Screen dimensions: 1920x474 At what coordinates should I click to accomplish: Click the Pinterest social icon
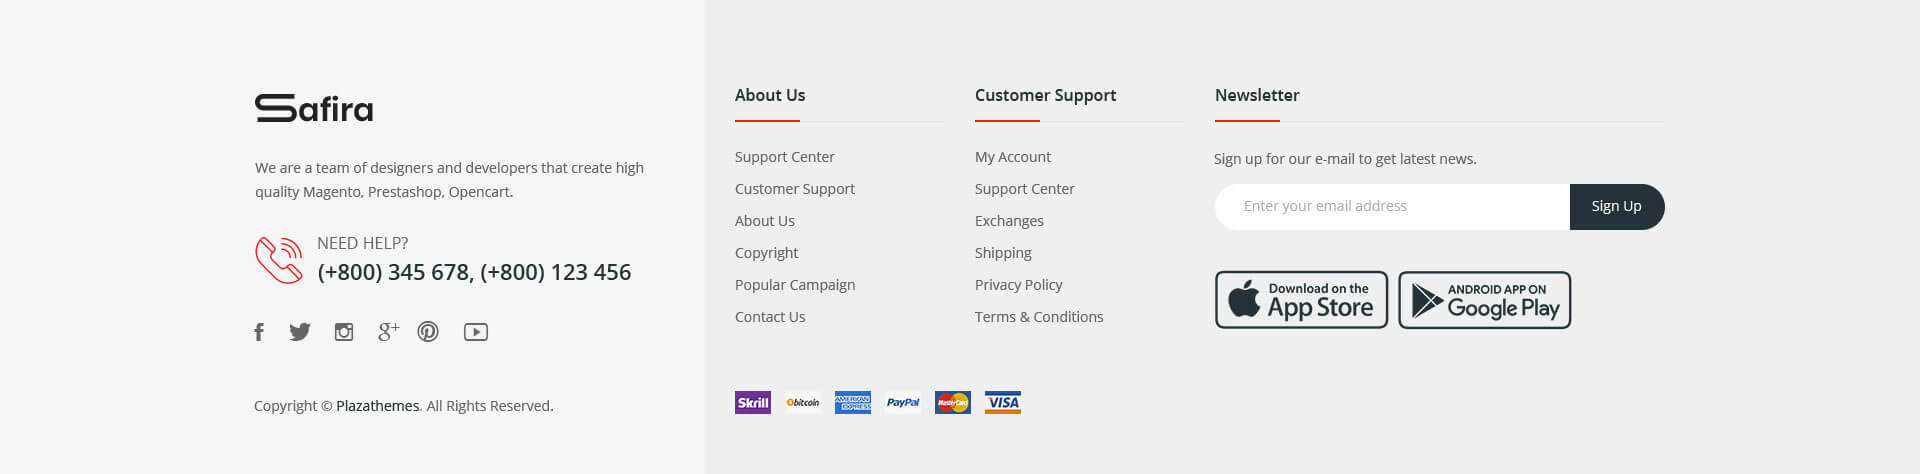coord(428,332)
